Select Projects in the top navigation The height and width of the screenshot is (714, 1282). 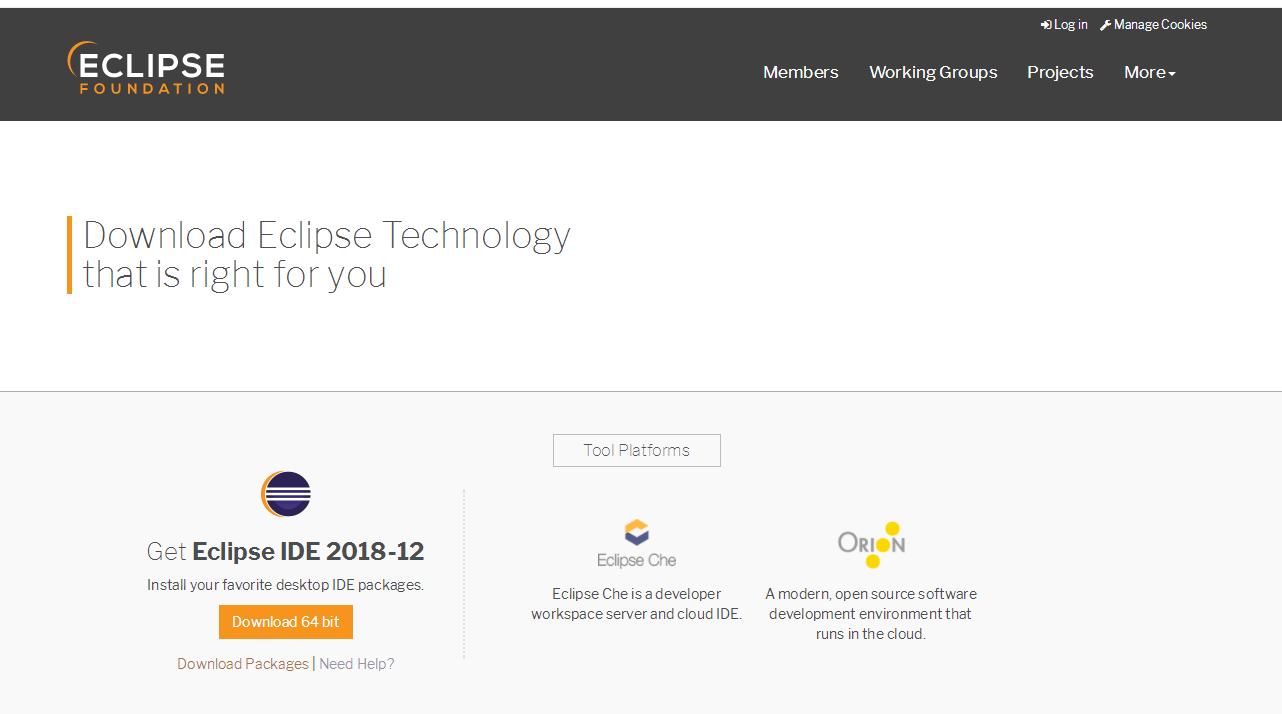1060,72
